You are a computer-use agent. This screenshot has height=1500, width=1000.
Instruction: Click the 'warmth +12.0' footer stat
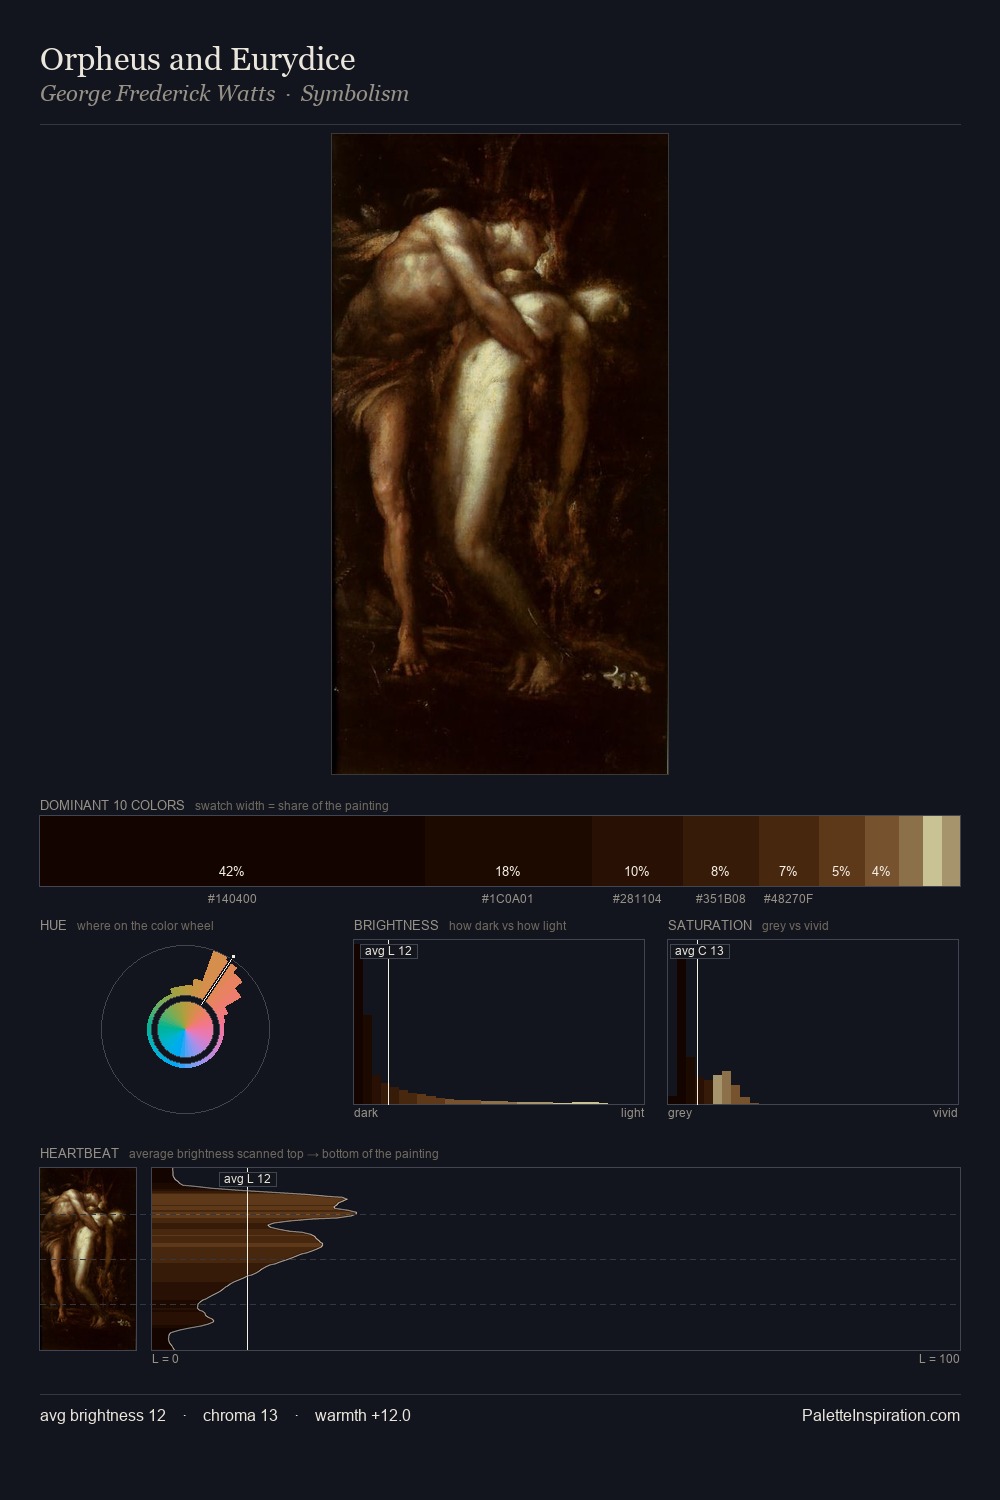click(x=363, y=1415)
